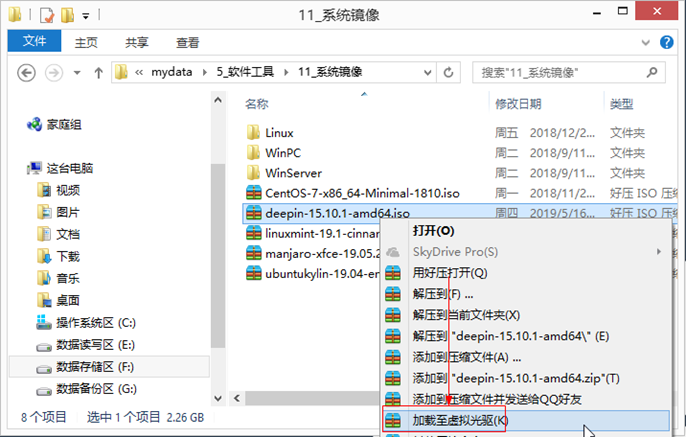The width and height of the screenshot is (686, 437).
Task: Open the 音乐 folder in navigation pane
Action: (44, 278)
